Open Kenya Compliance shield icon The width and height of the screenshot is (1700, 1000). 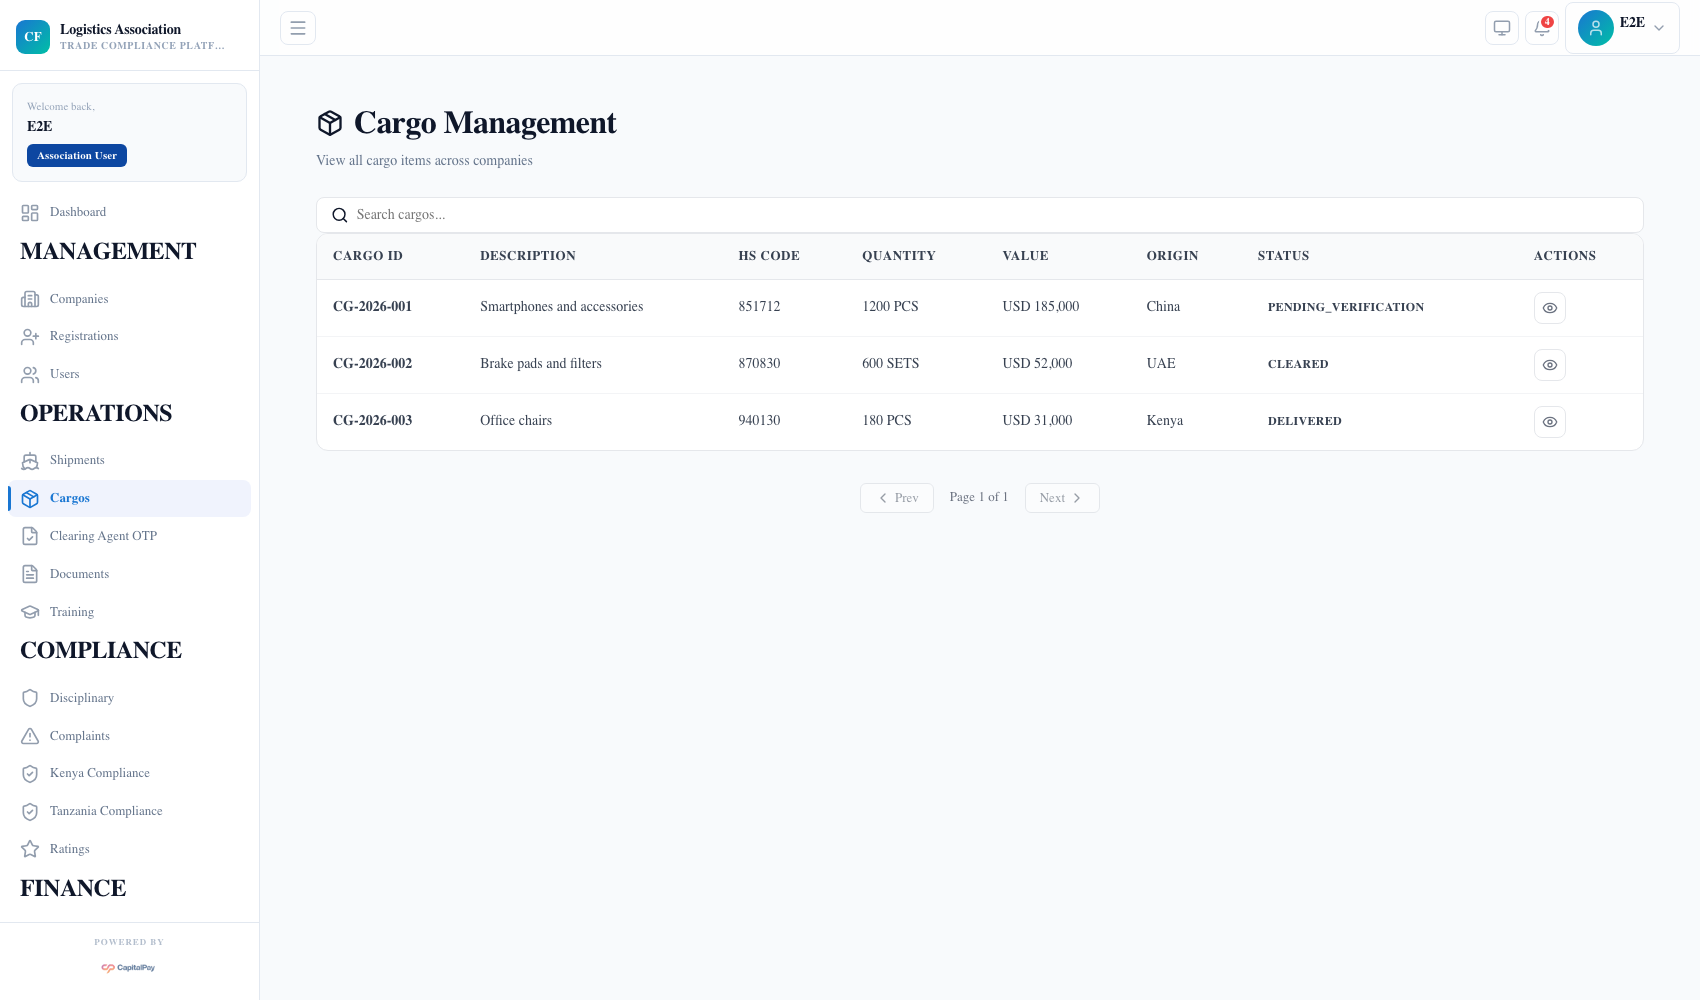coord(30,773)
